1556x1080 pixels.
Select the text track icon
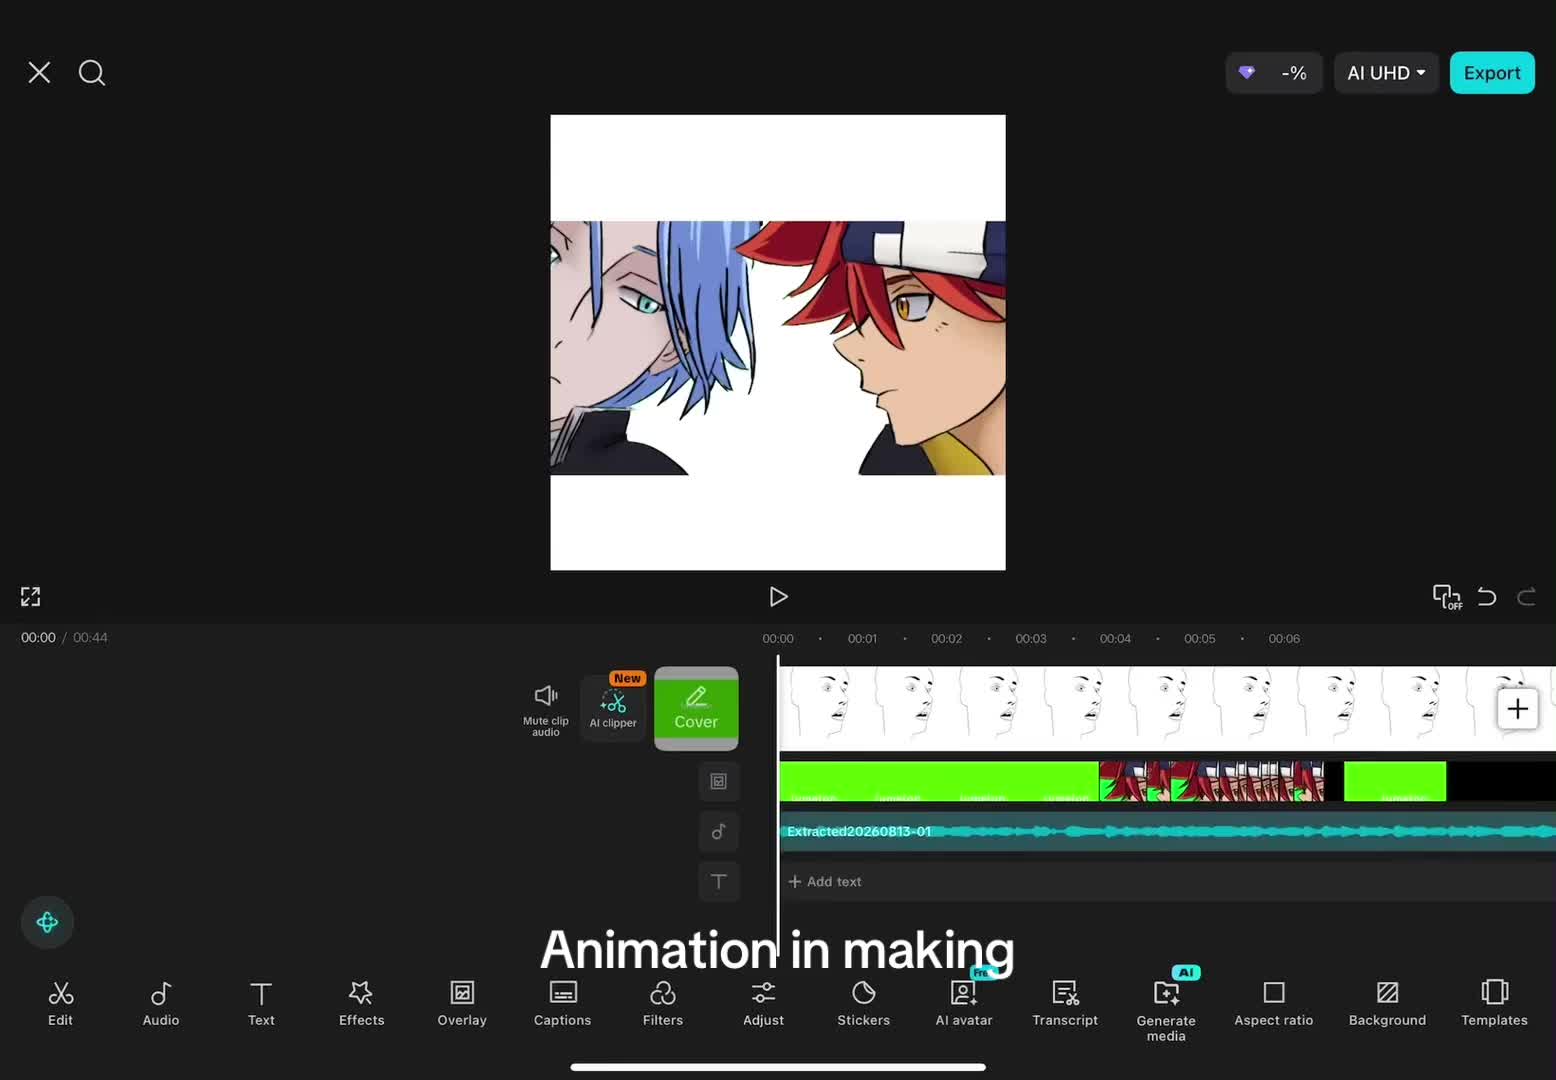pyautogui.click(x=719, y=881)
